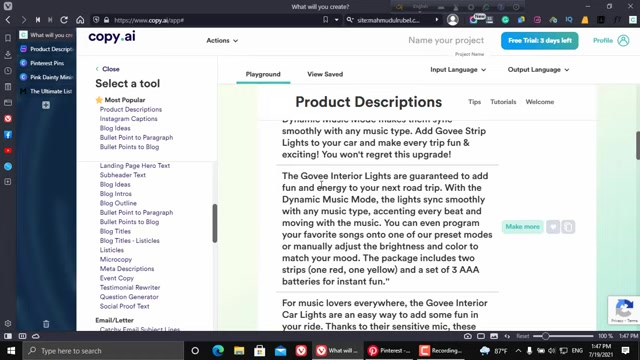Select the Playground tab
This screenshot has height=360, width=640.
click(x=263, y=74)
